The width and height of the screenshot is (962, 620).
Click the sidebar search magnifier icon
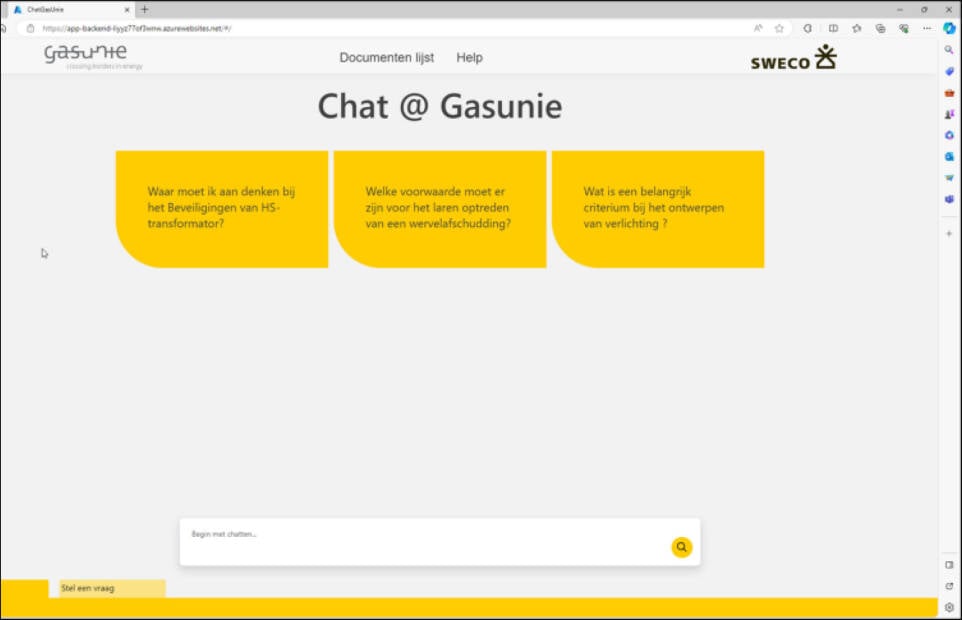(949, 49)
